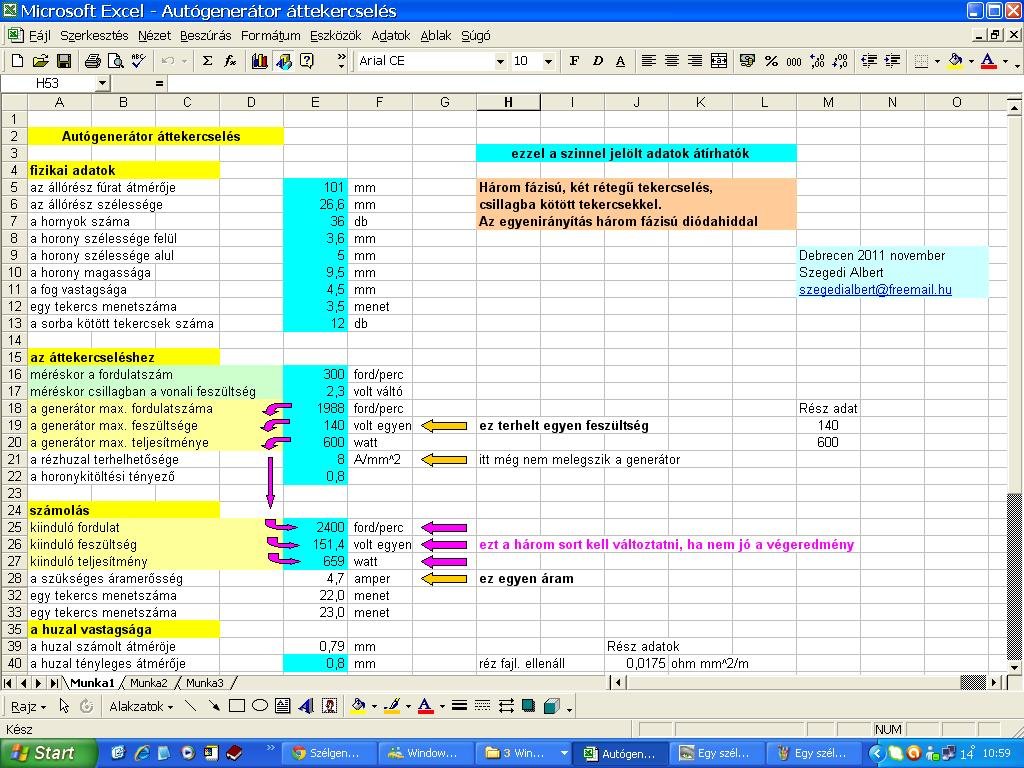The height and width of the screenshot is (768, 1024).
Task: Toggle align right
Action: [x=695, y=61]
